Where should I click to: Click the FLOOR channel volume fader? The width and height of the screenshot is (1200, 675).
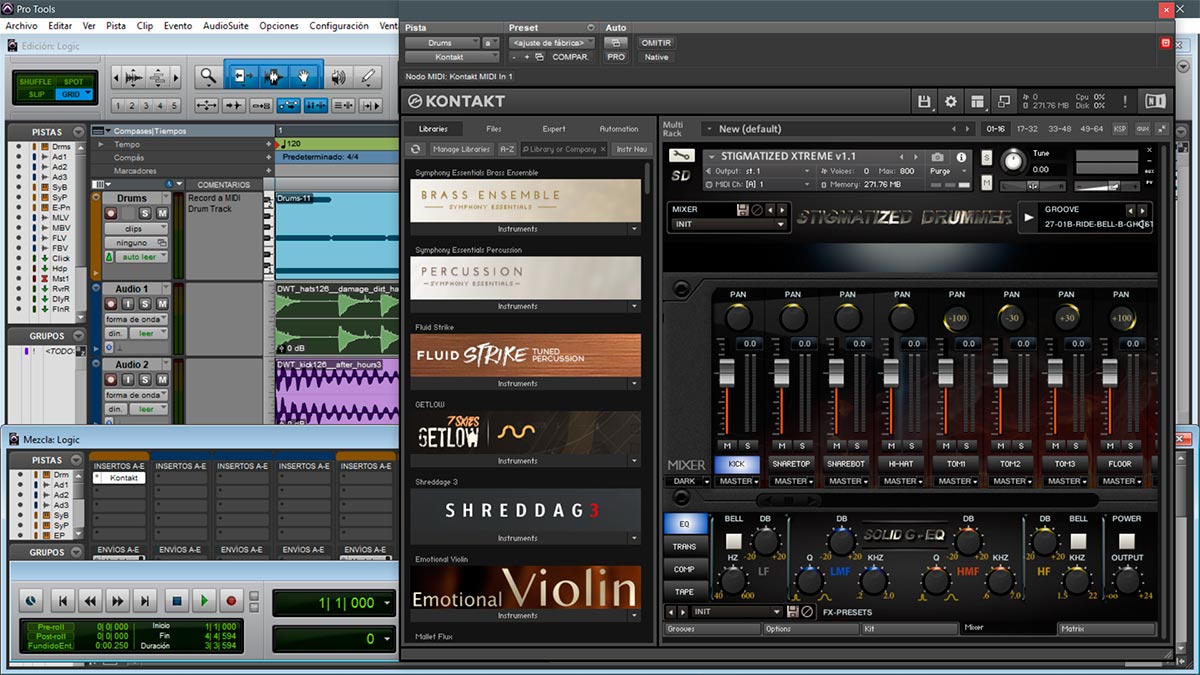pyautogui.click(x=1109, y=372)
